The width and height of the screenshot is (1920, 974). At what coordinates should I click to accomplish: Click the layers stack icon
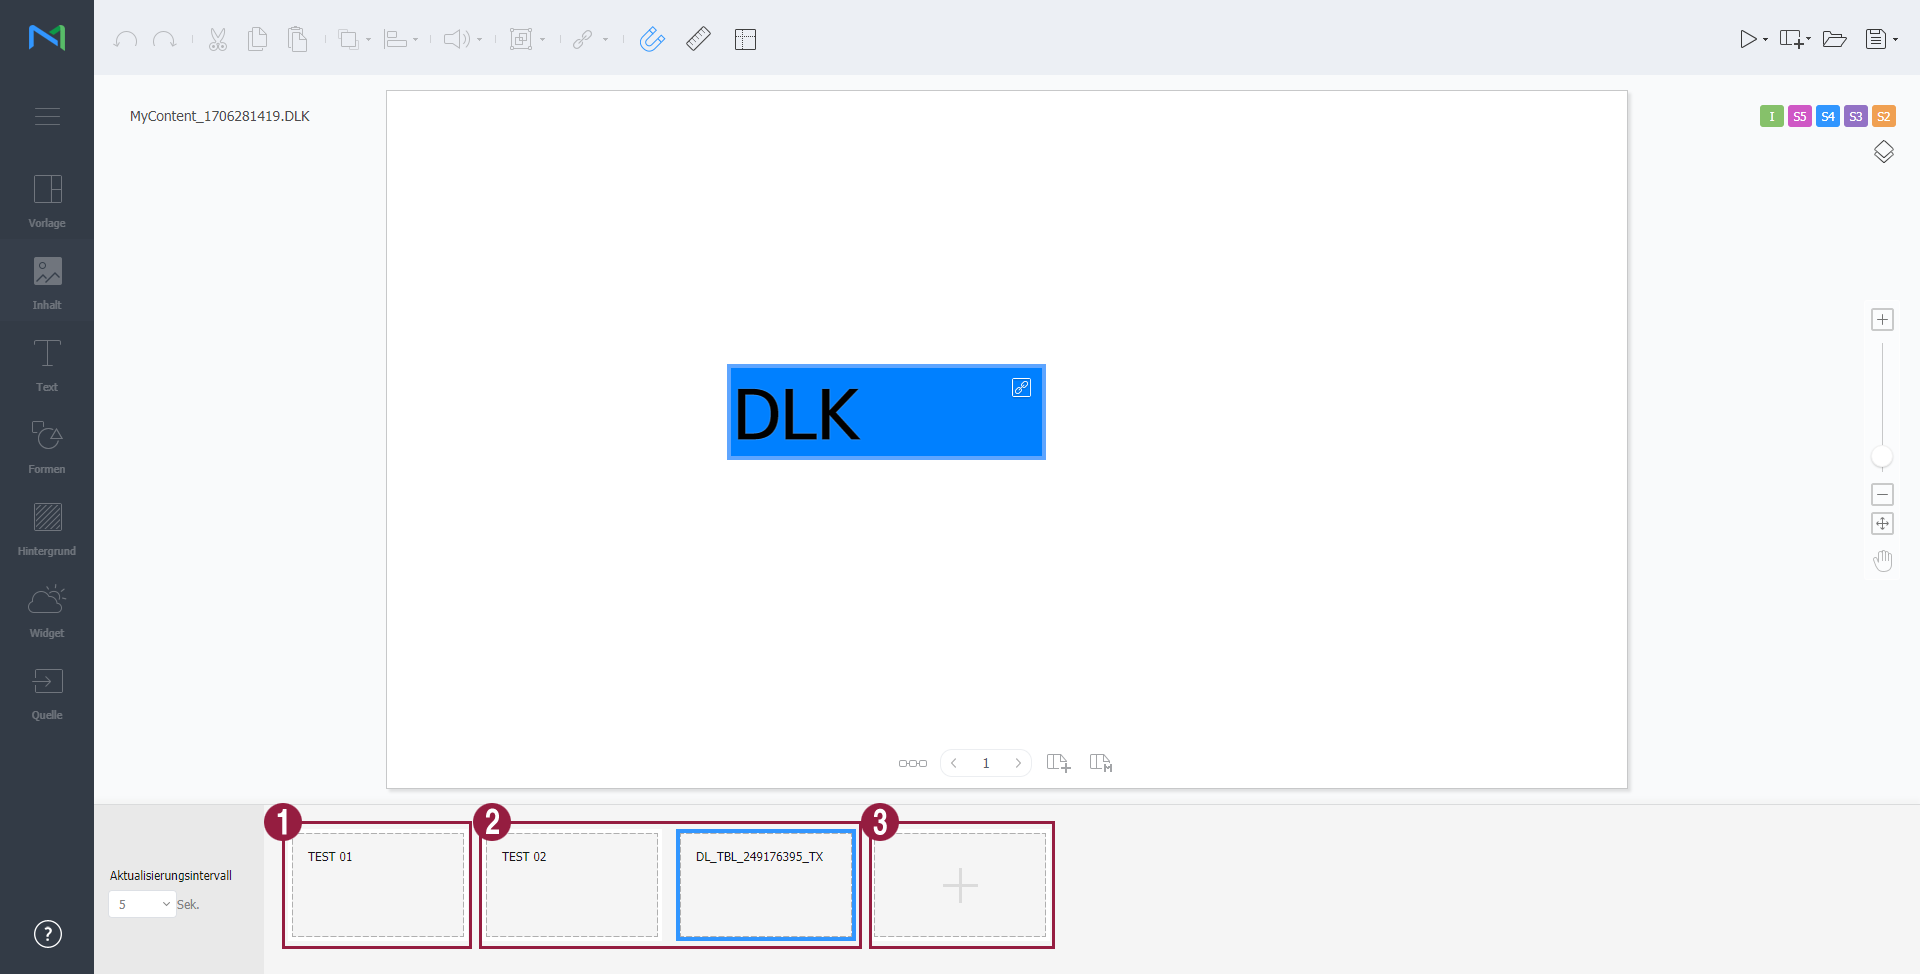(1883, 152)
